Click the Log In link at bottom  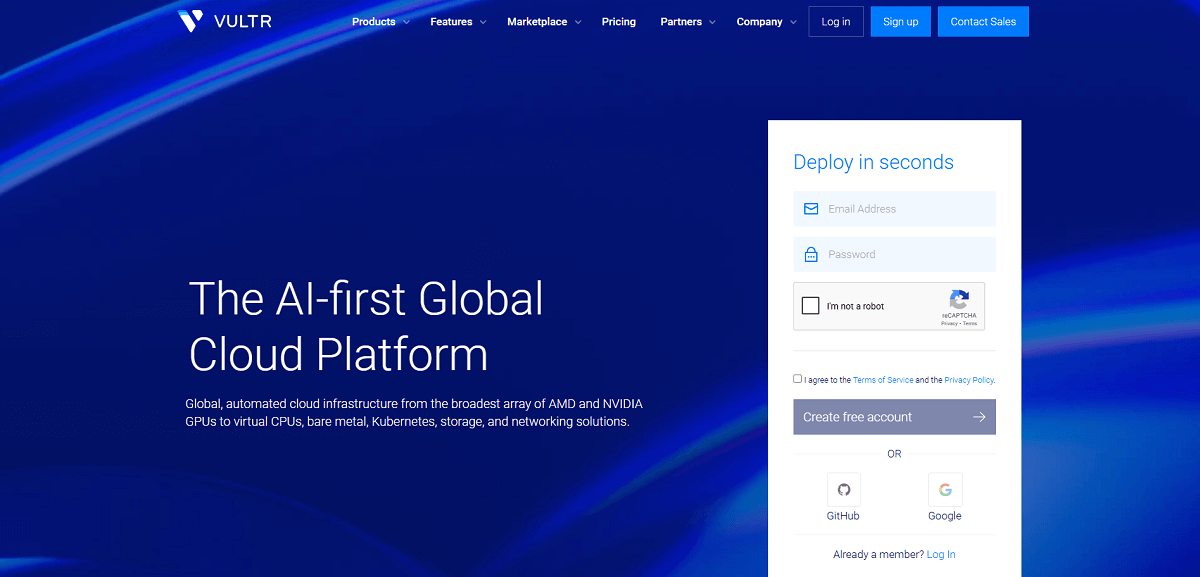pyautogui.click(x=941, y=553)
